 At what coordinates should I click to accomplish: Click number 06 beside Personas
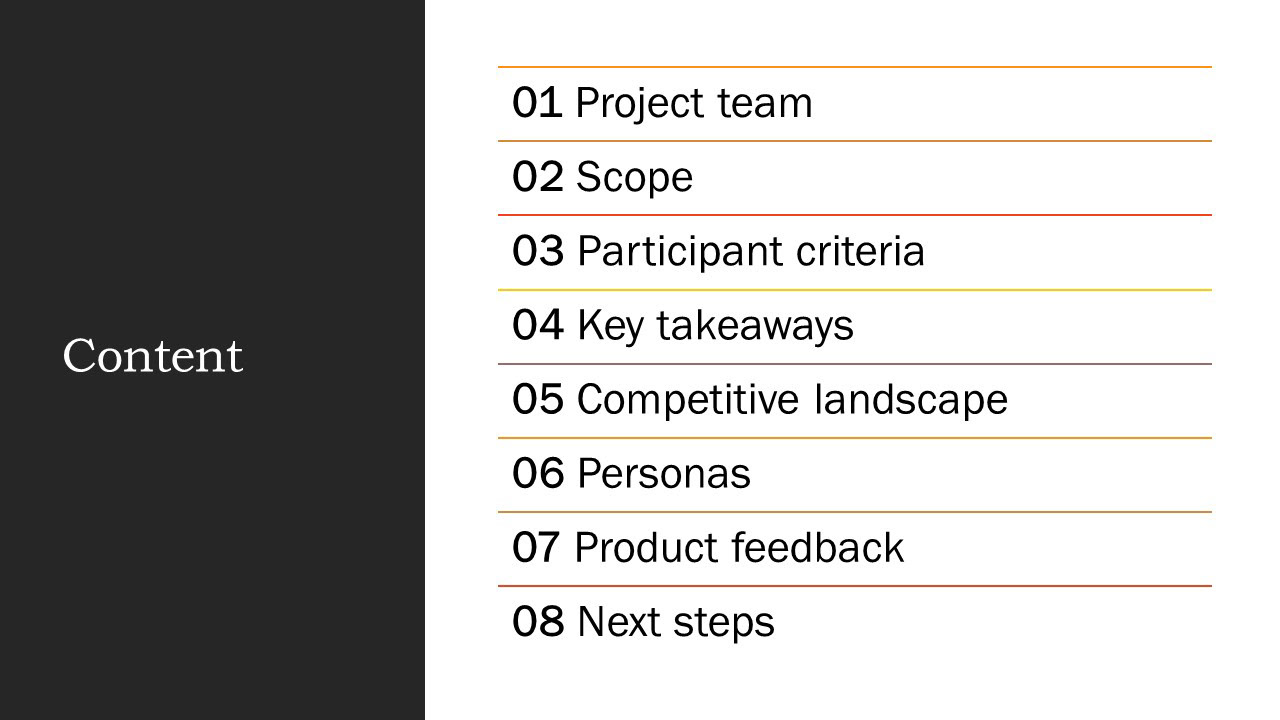tap(537, 474)
